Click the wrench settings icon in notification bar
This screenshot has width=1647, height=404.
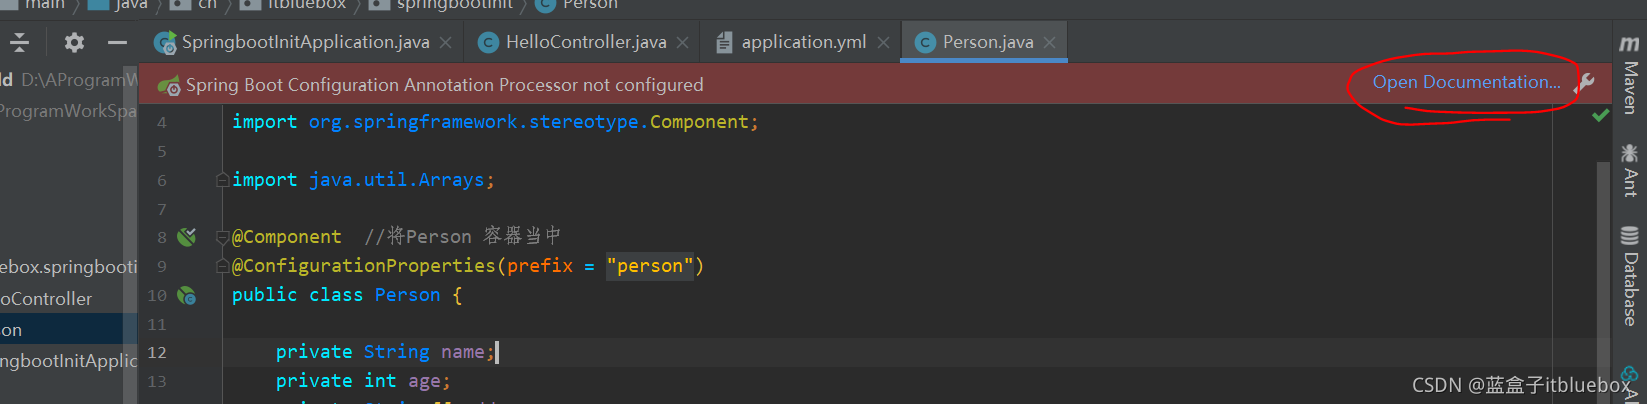[1585, 84]
